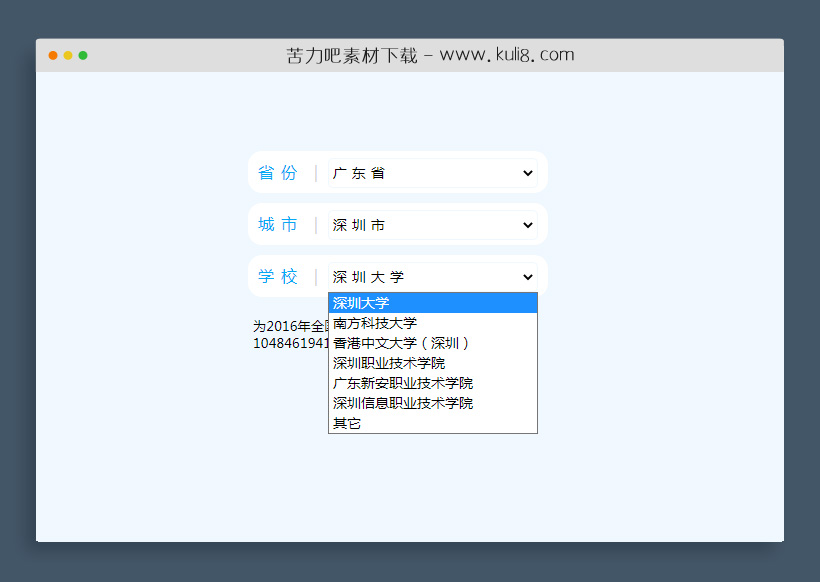Click the red traffic light dot
Image resolution: width=820 pixels, height=582 pixels.
click(52, 56)
